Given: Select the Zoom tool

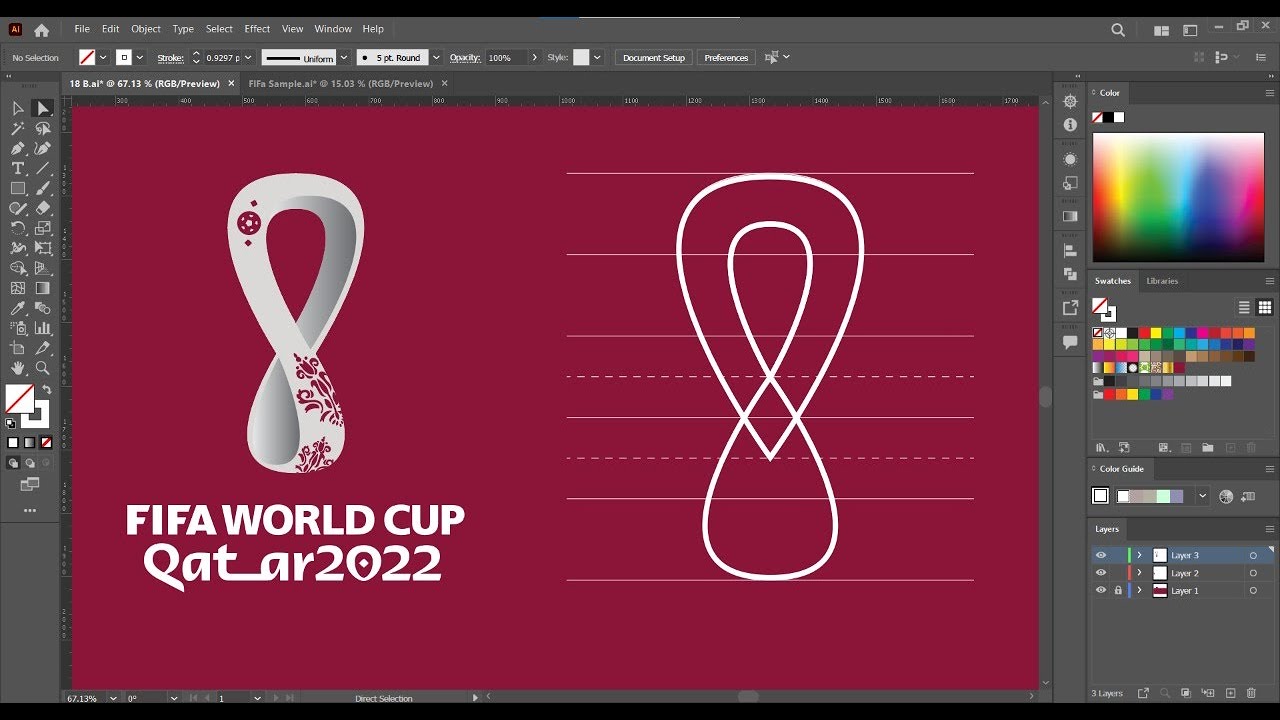Looking at the screenshot, I should pos(42,368).
